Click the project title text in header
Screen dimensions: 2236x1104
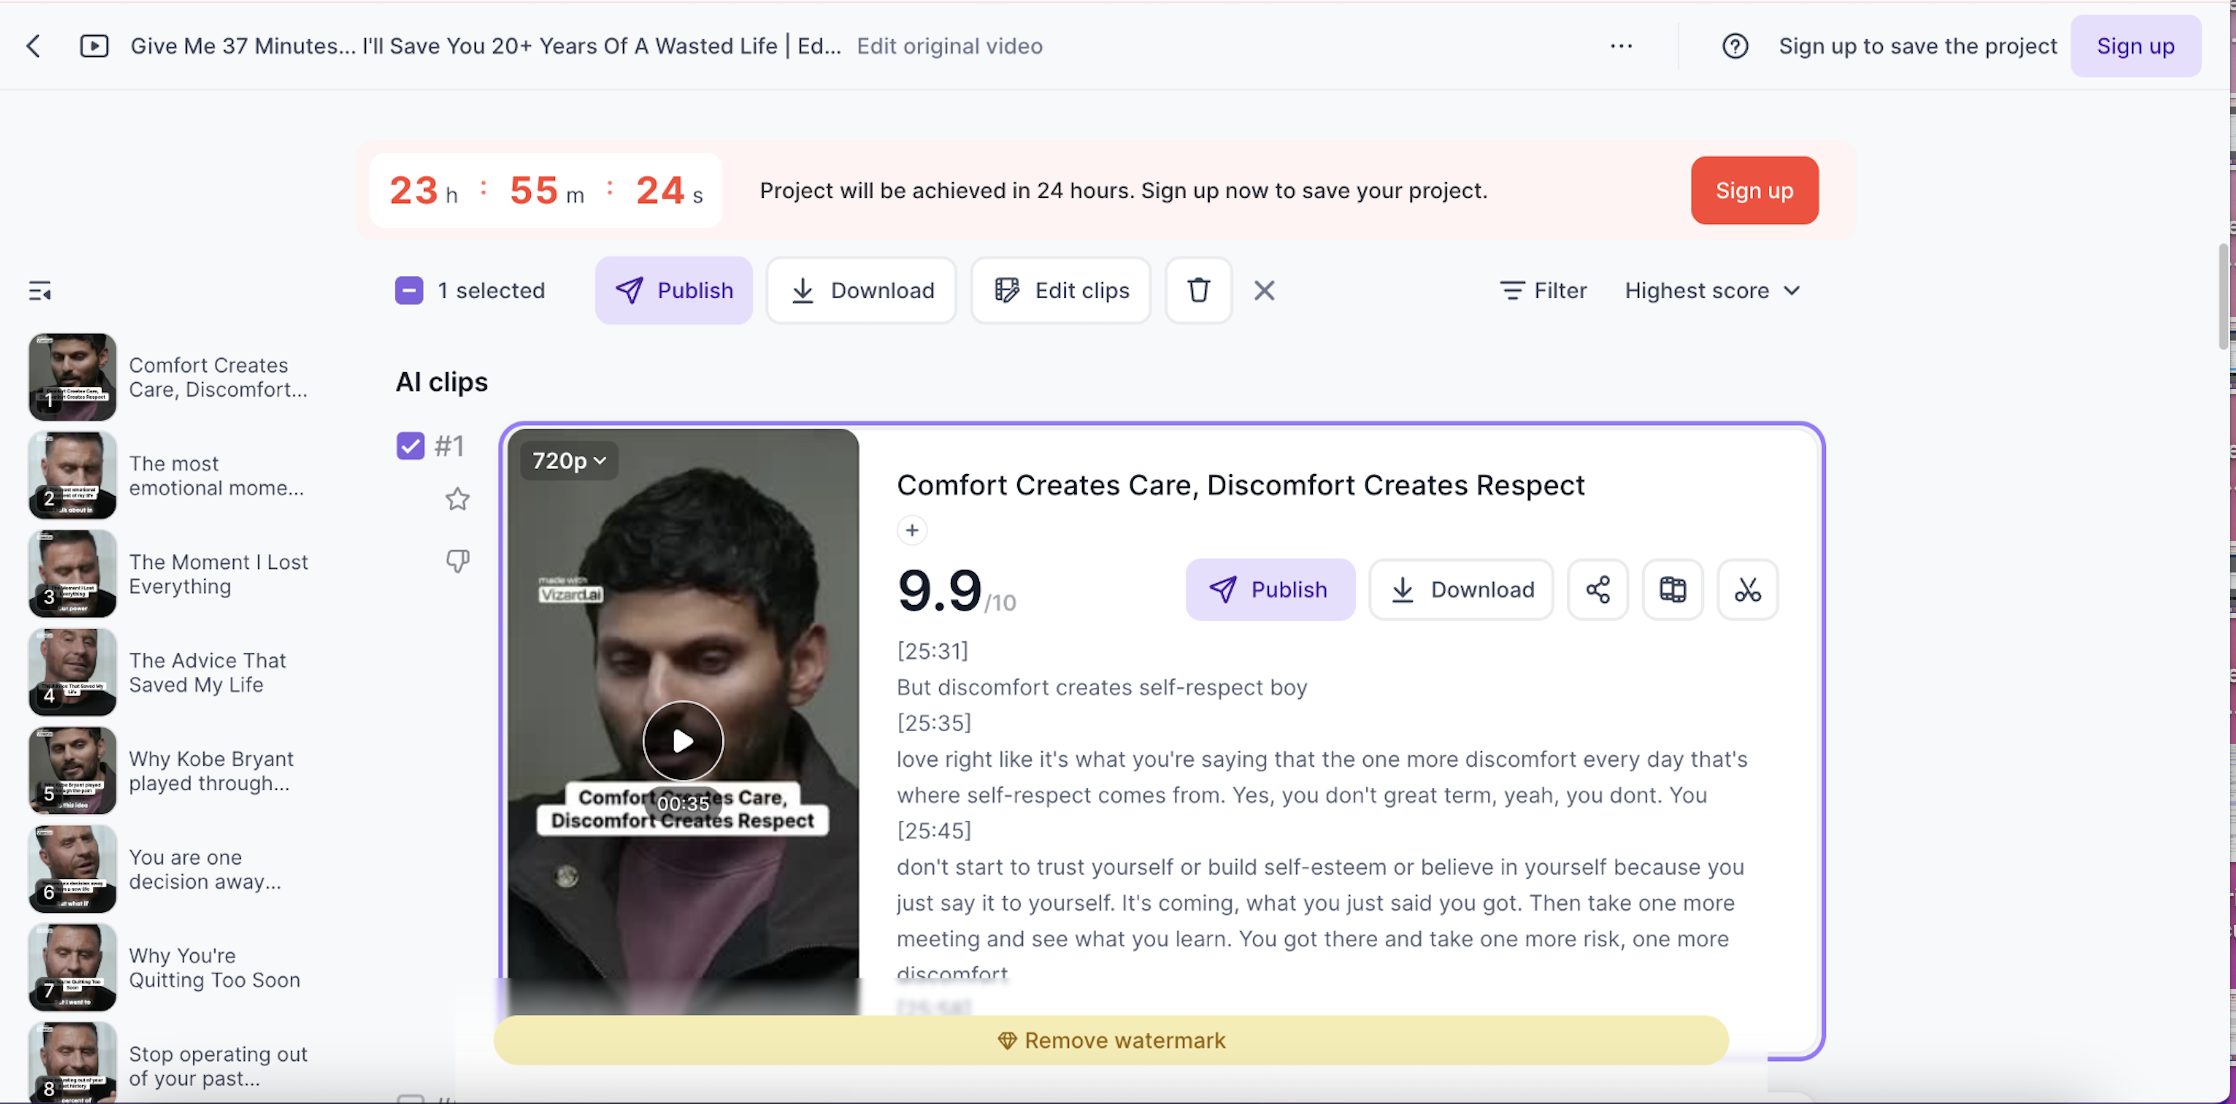[485, 46]
